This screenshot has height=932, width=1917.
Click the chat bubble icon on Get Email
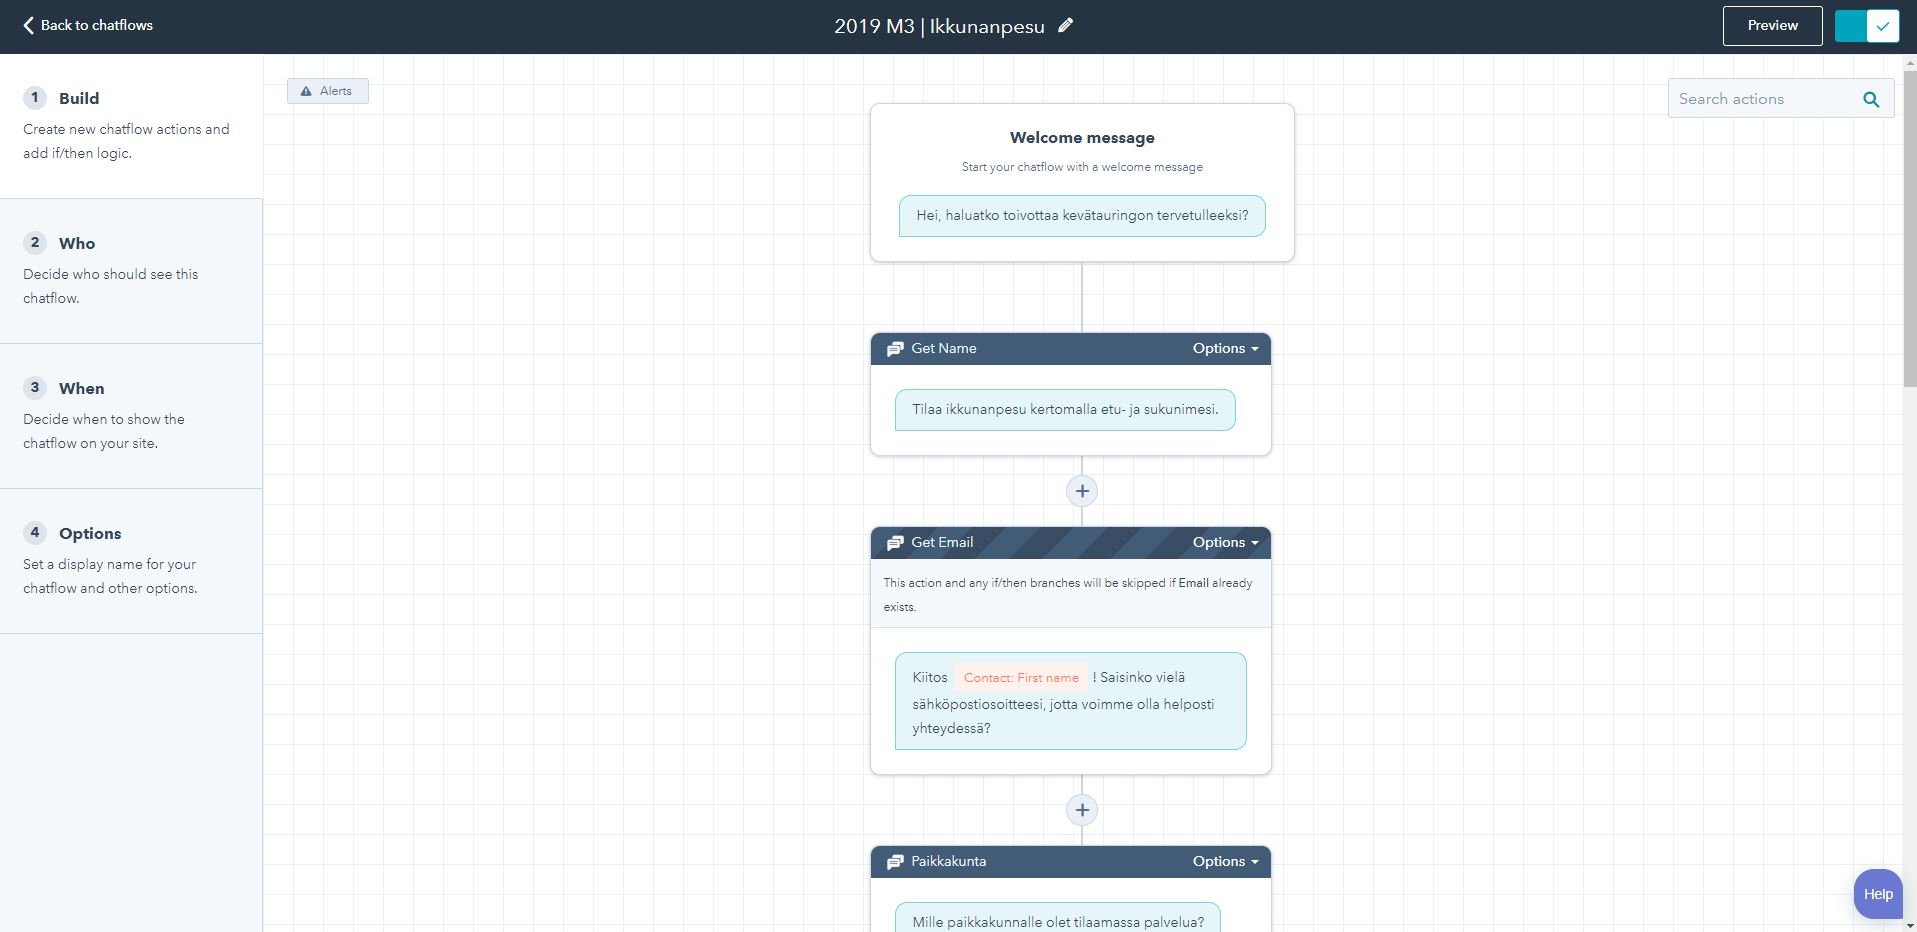click(895, 542)
